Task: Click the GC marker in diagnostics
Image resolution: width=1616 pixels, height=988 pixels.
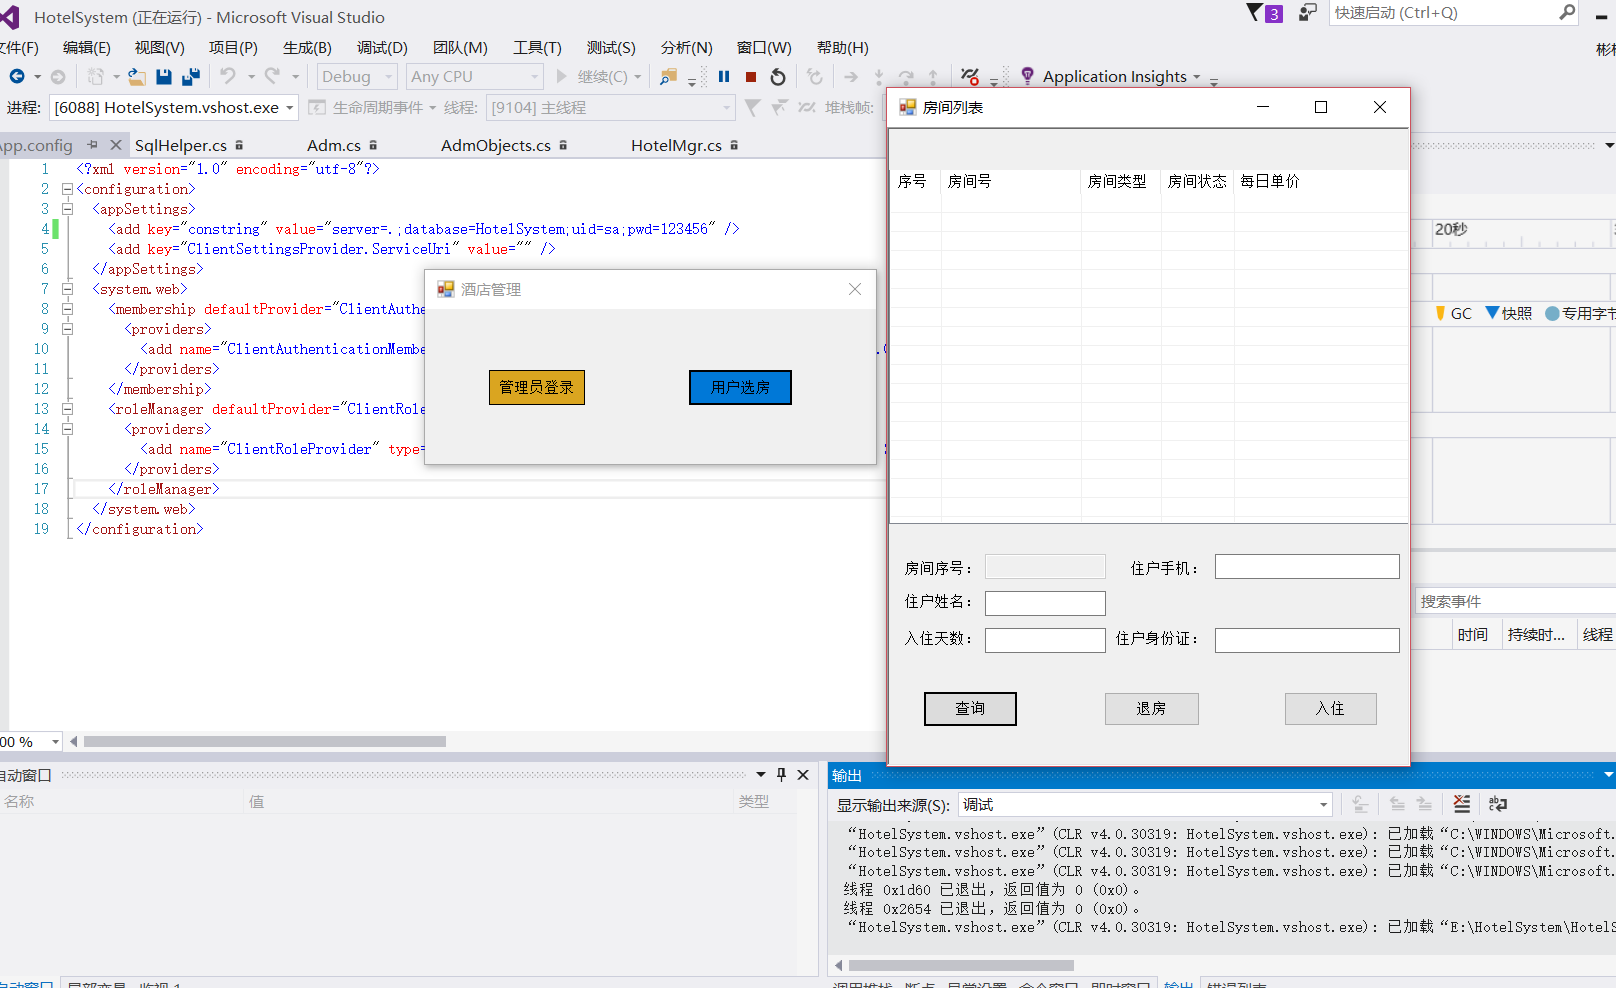Action: tap(1454, 313)
